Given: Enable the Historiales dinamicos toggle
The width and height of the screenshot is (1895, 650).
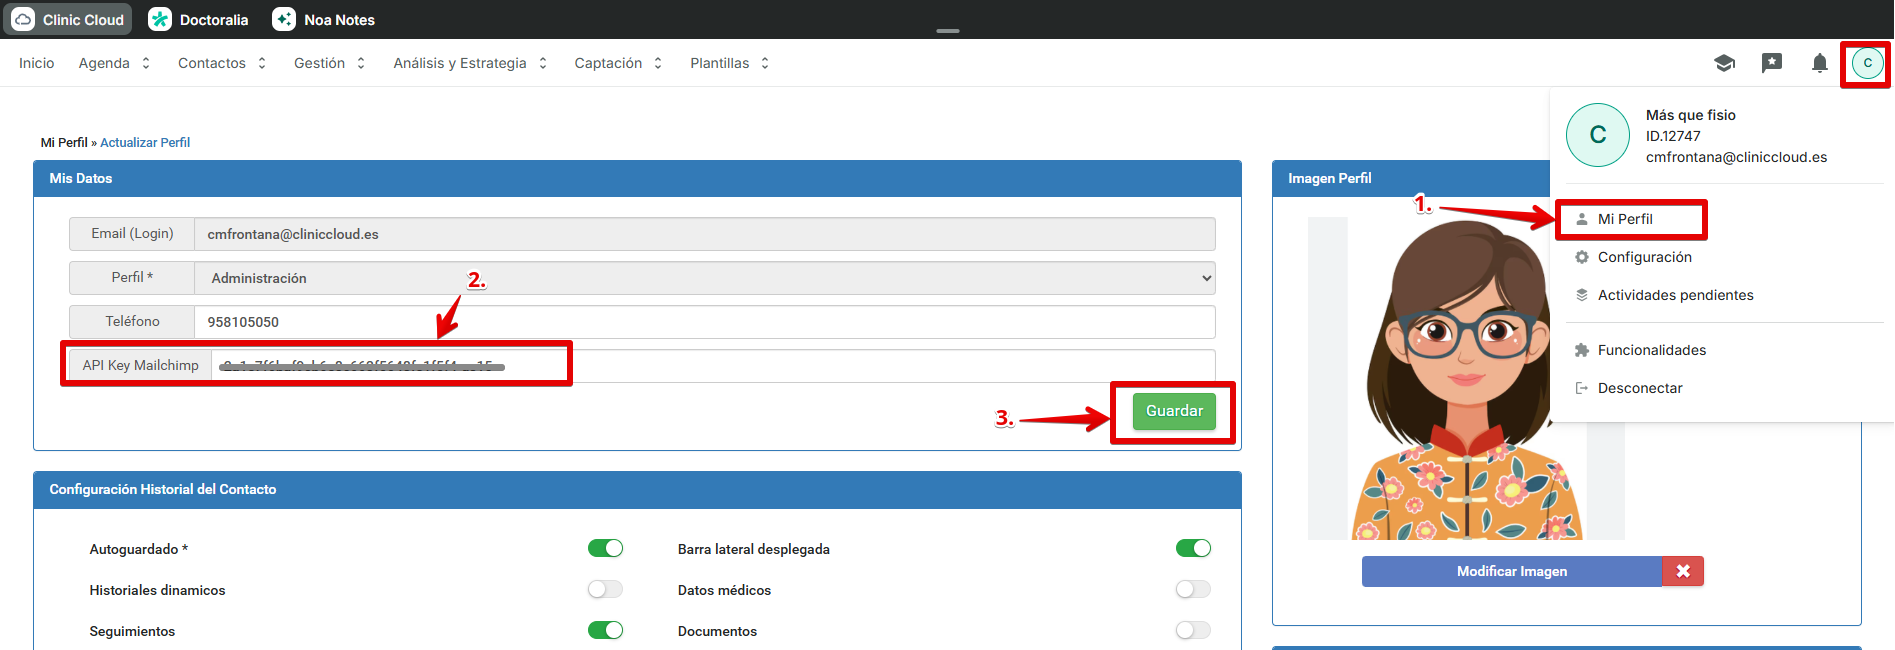Looking at the screenshot, I should click(605, 589).
